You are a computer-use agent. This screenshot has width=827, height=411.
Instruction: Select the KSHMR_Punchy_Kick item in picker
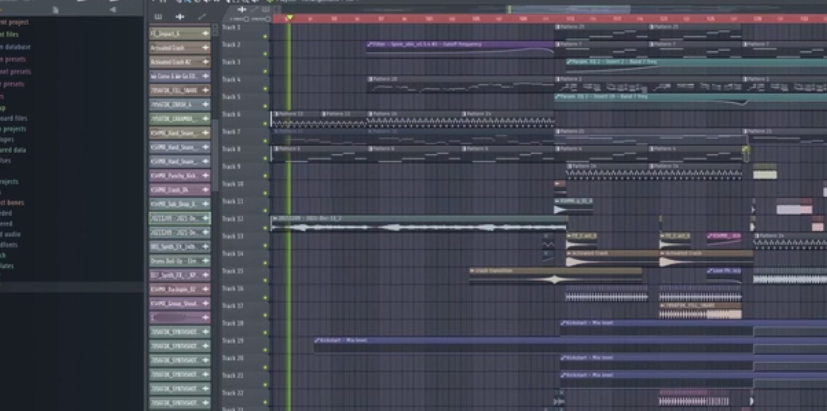[176, 175]
